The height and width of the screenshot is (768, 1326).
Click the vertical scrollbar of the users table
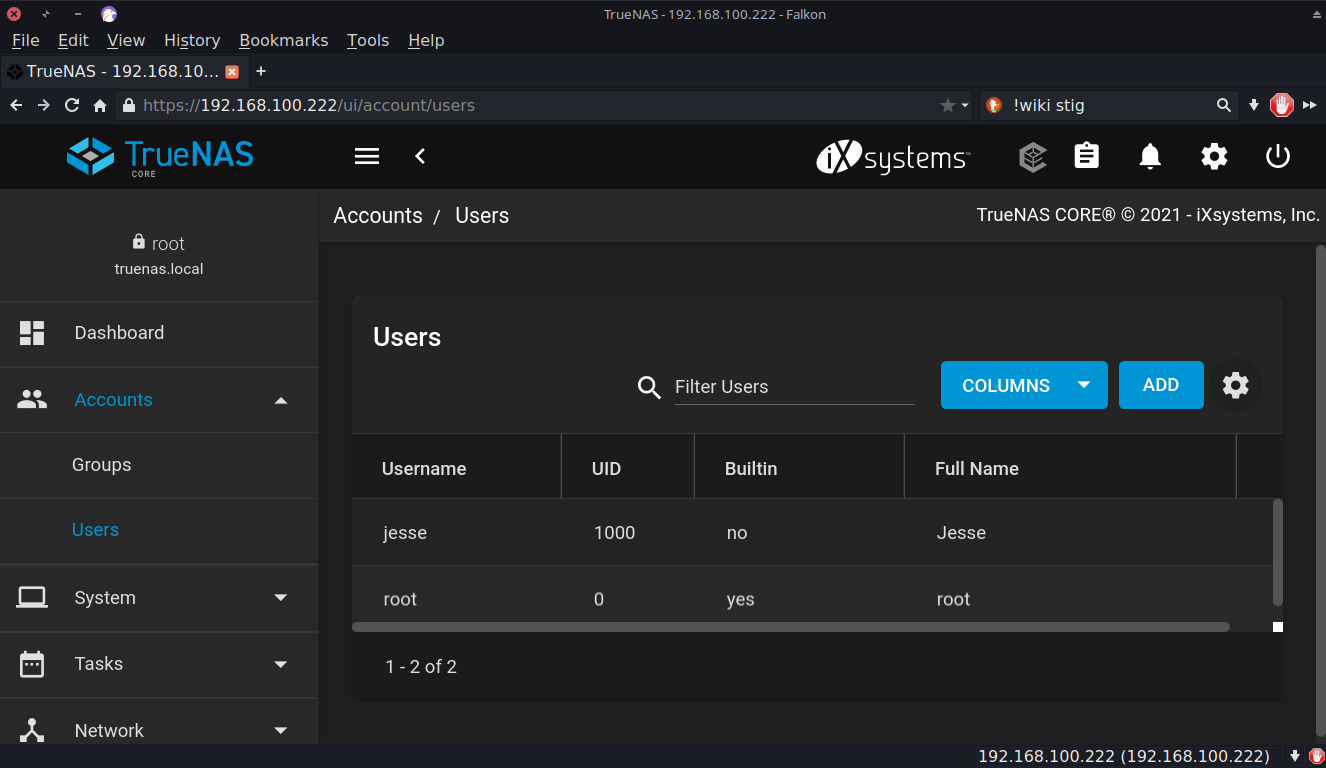[1277, 552]
